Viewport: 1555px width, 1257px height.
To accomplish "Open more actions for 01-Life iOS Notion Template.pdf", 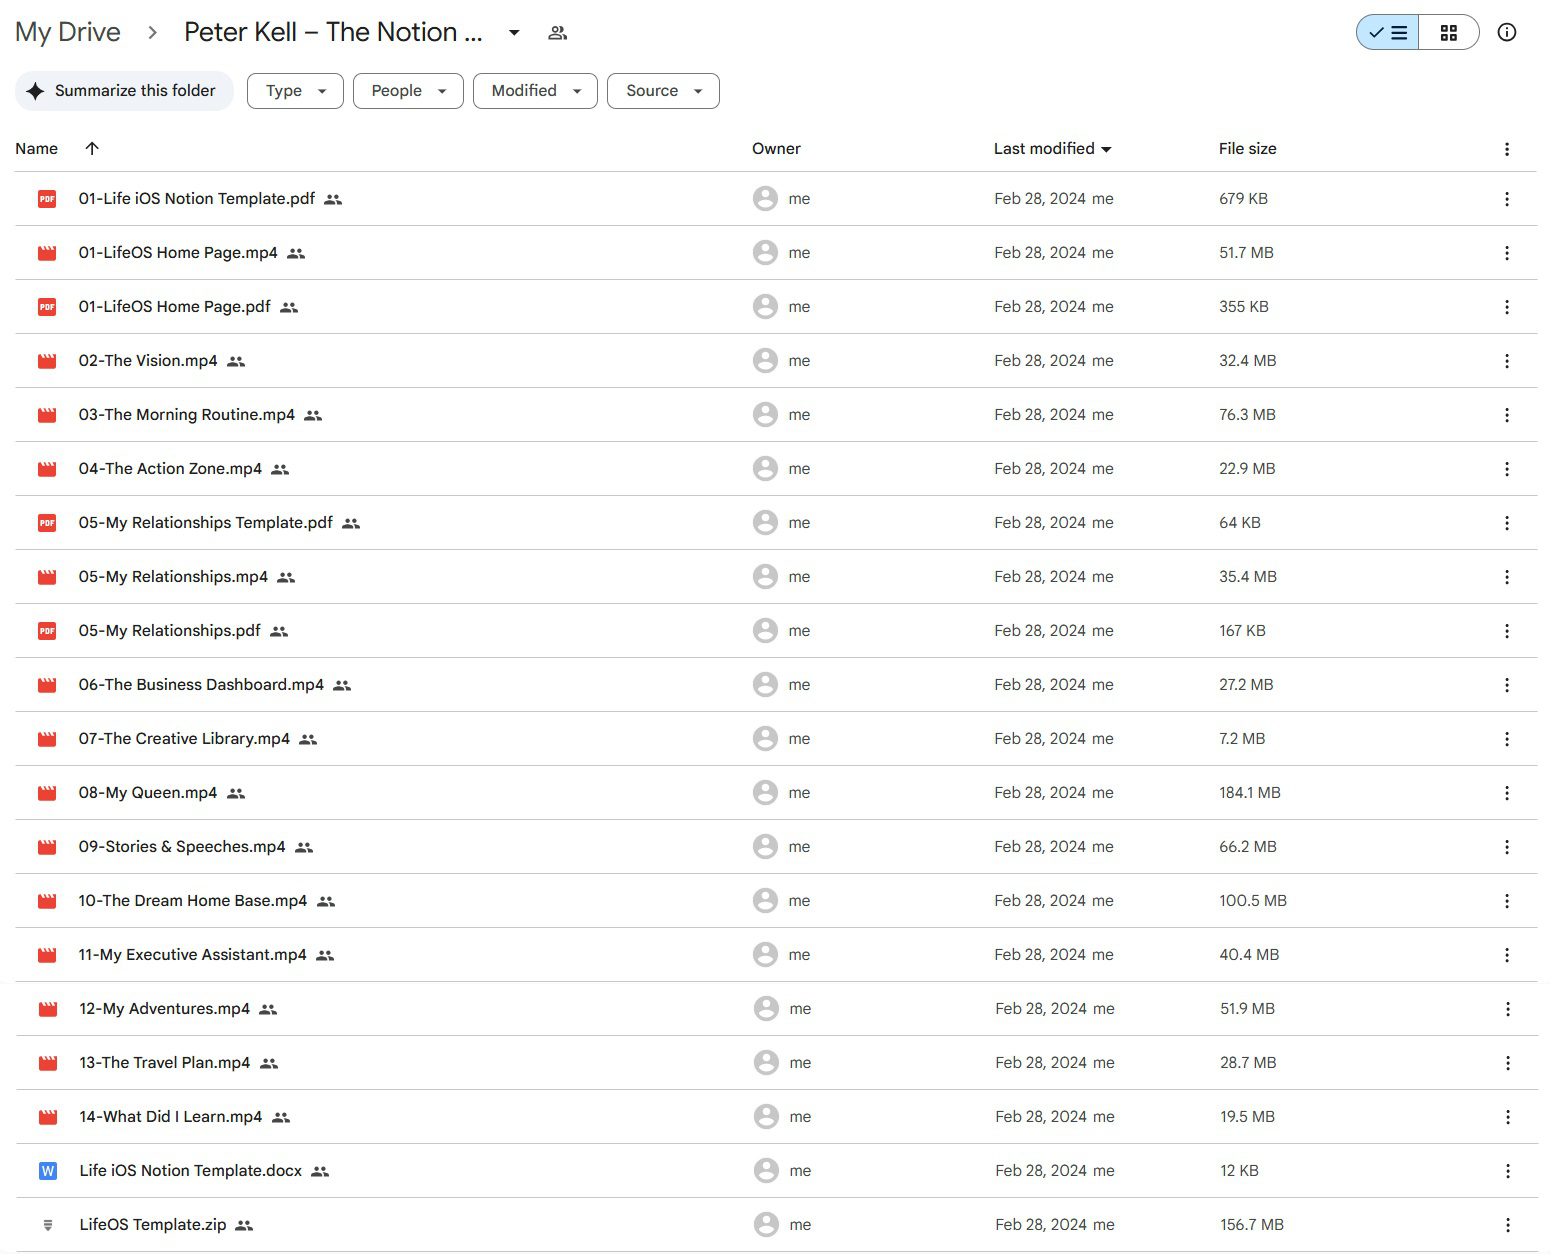I will 1506,199.
